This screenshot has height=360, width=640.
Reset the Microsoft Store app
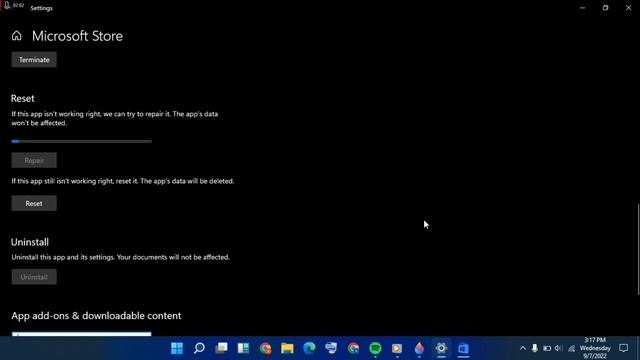[x=34, y=203]
